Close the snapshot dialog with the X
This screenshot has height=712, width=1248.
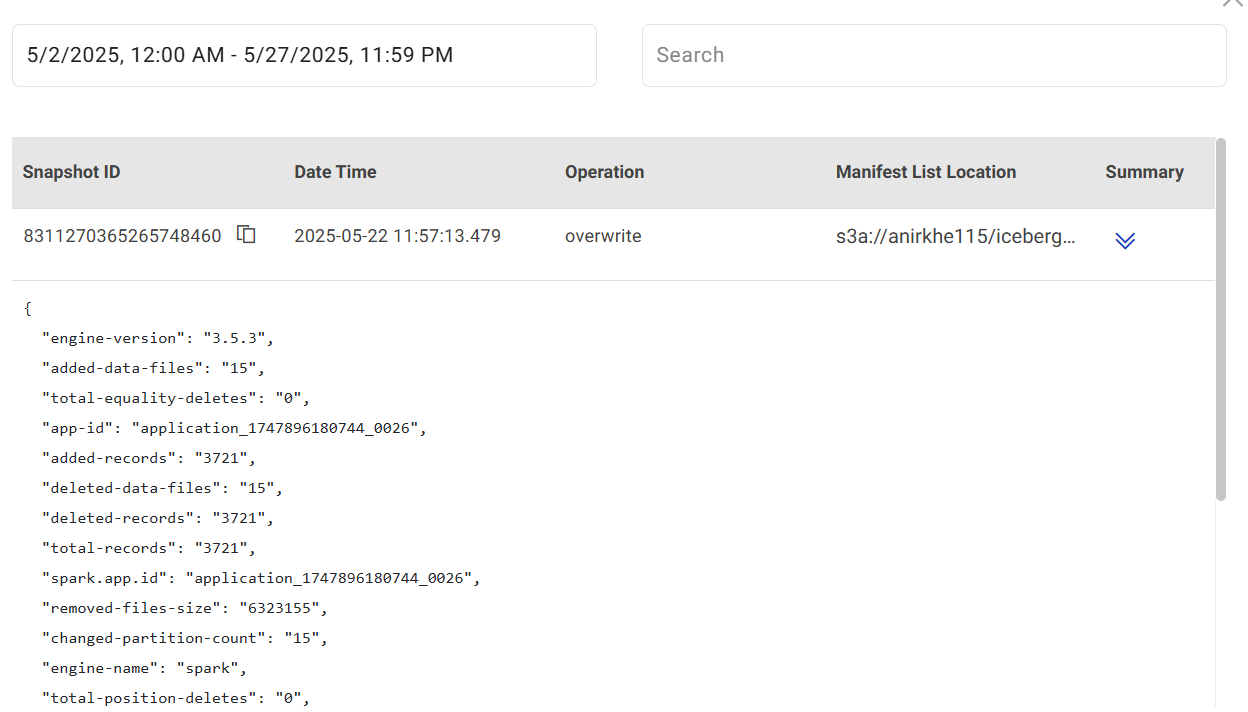[1232, 3]
